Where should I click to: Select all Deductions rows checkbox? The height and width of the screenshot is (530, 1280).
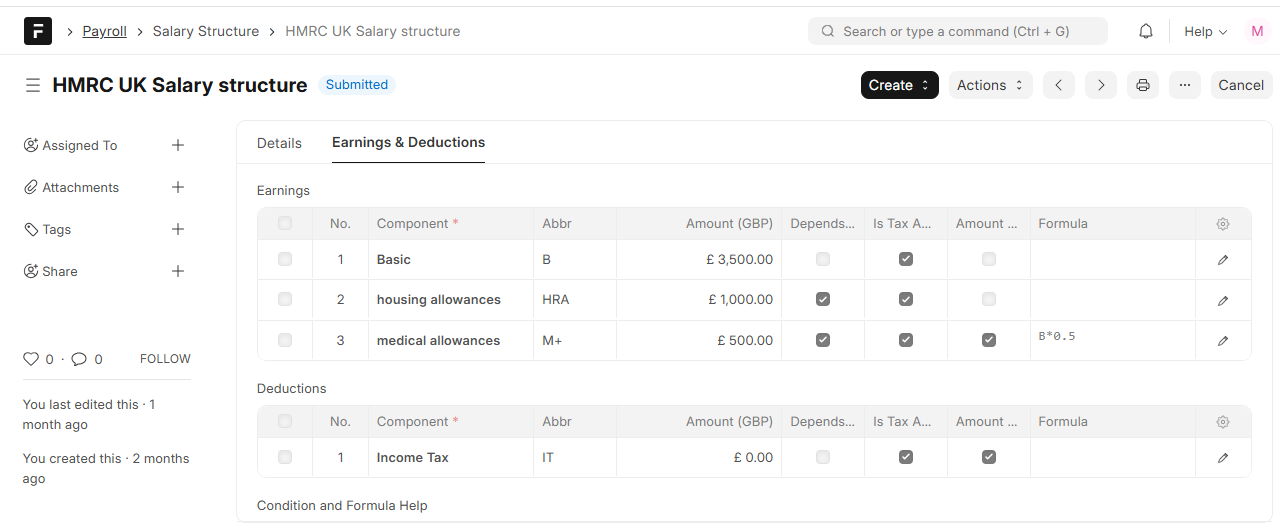pyautogui.click(x=285, y=421)
